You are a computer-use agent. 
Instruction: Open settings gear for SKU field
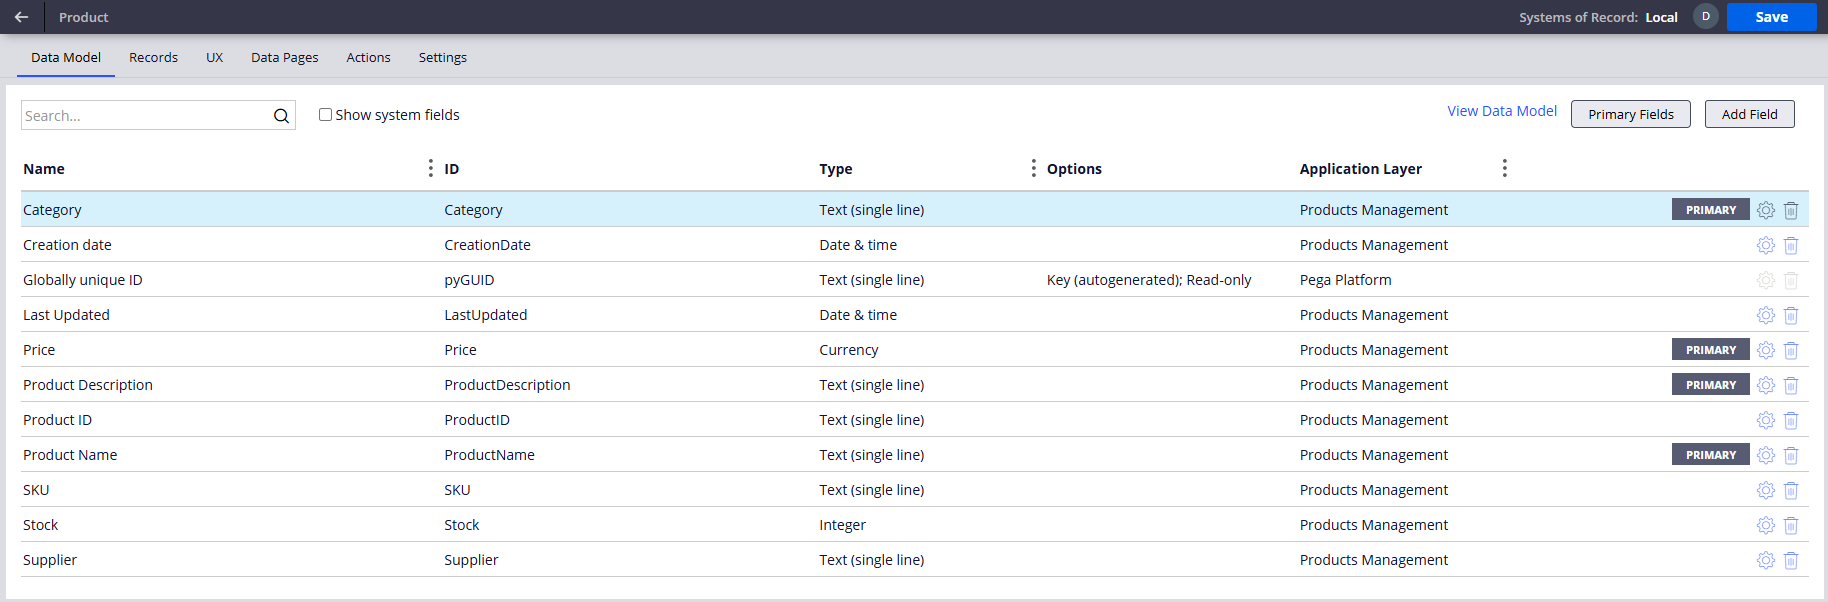[x=1765, y=490]
